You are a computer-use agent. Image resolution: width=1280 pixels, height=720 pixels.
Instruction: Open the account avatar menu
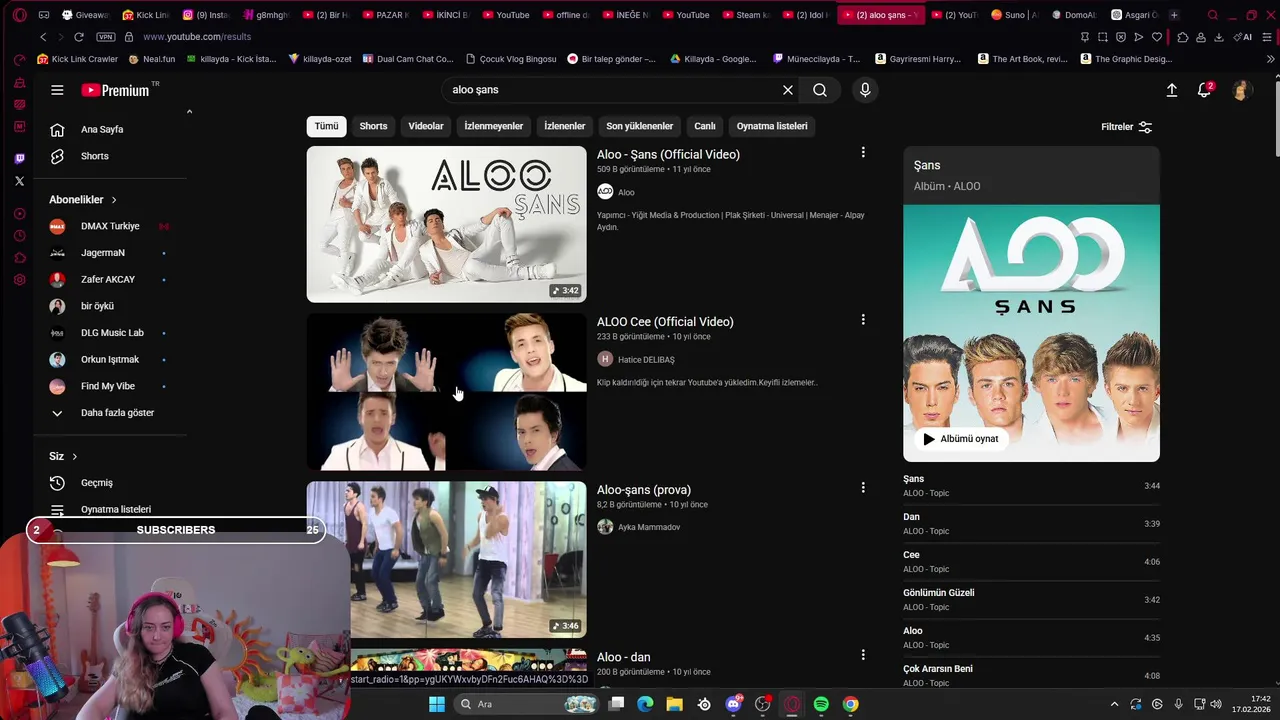coord(1241,90)
